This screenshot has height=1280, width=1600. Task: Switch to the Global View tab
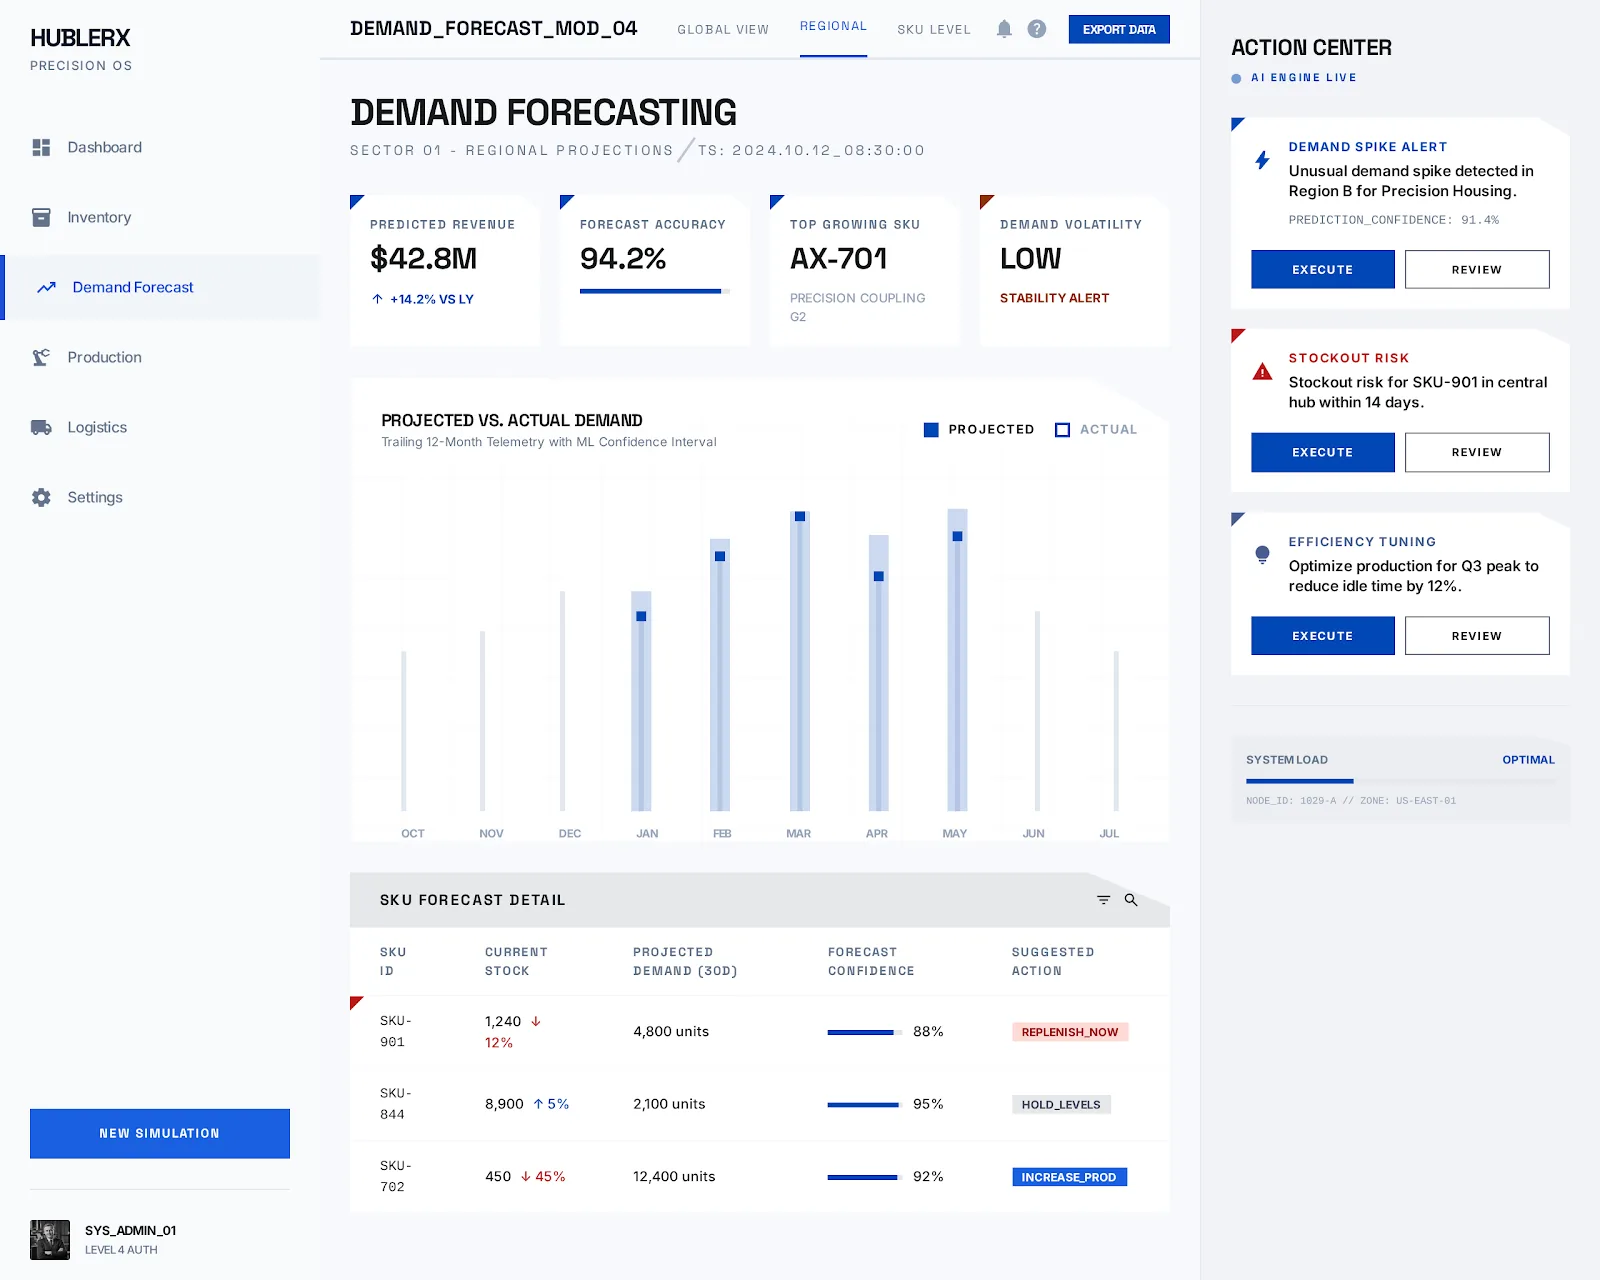click(x=723, y=30)
